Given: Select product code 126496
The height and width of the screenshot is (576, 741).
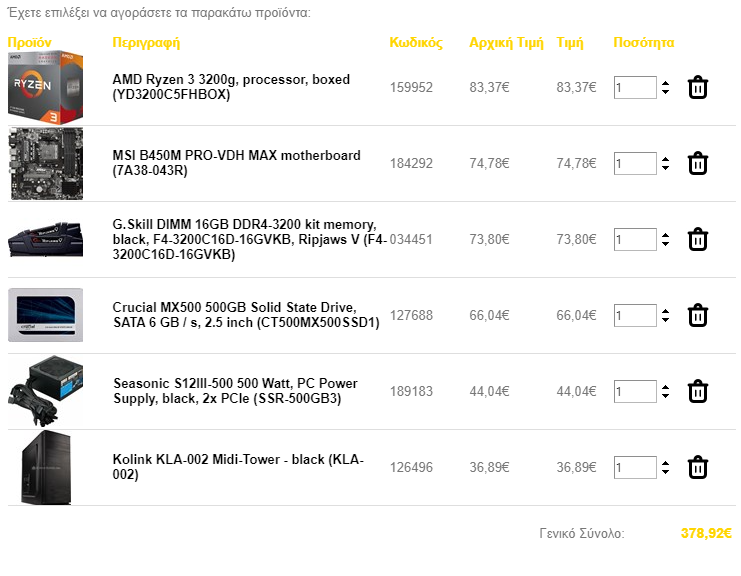Looking at the screenshot, I should (x=411, y=468).
